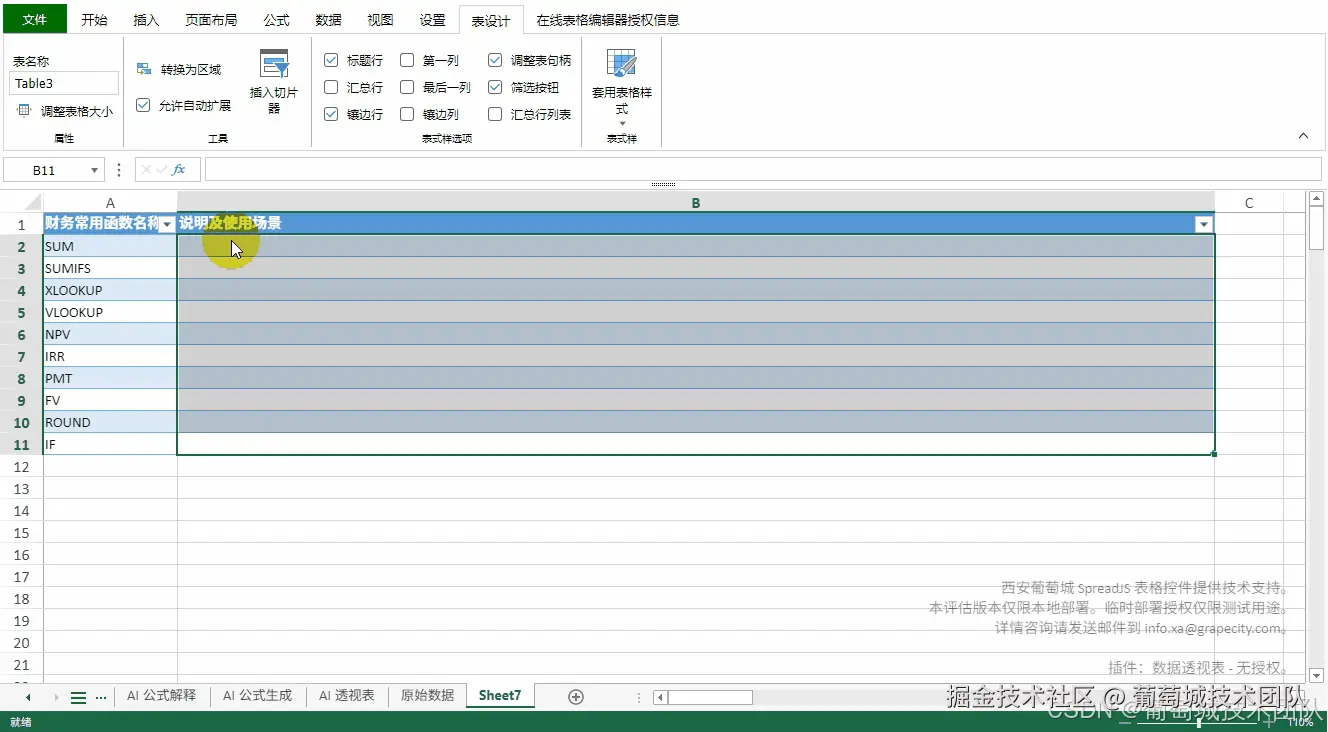
Task: Click the hamburger menu icon near sheet tabs
Action: [79, 696]
